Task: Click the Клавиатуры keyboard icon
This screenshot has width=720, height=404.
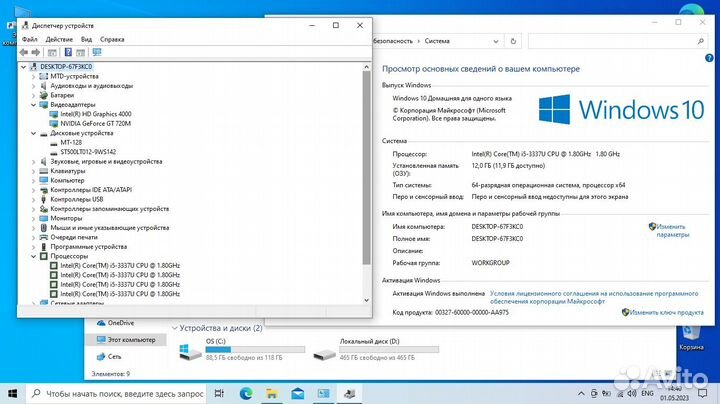Action: coord(44,171)
